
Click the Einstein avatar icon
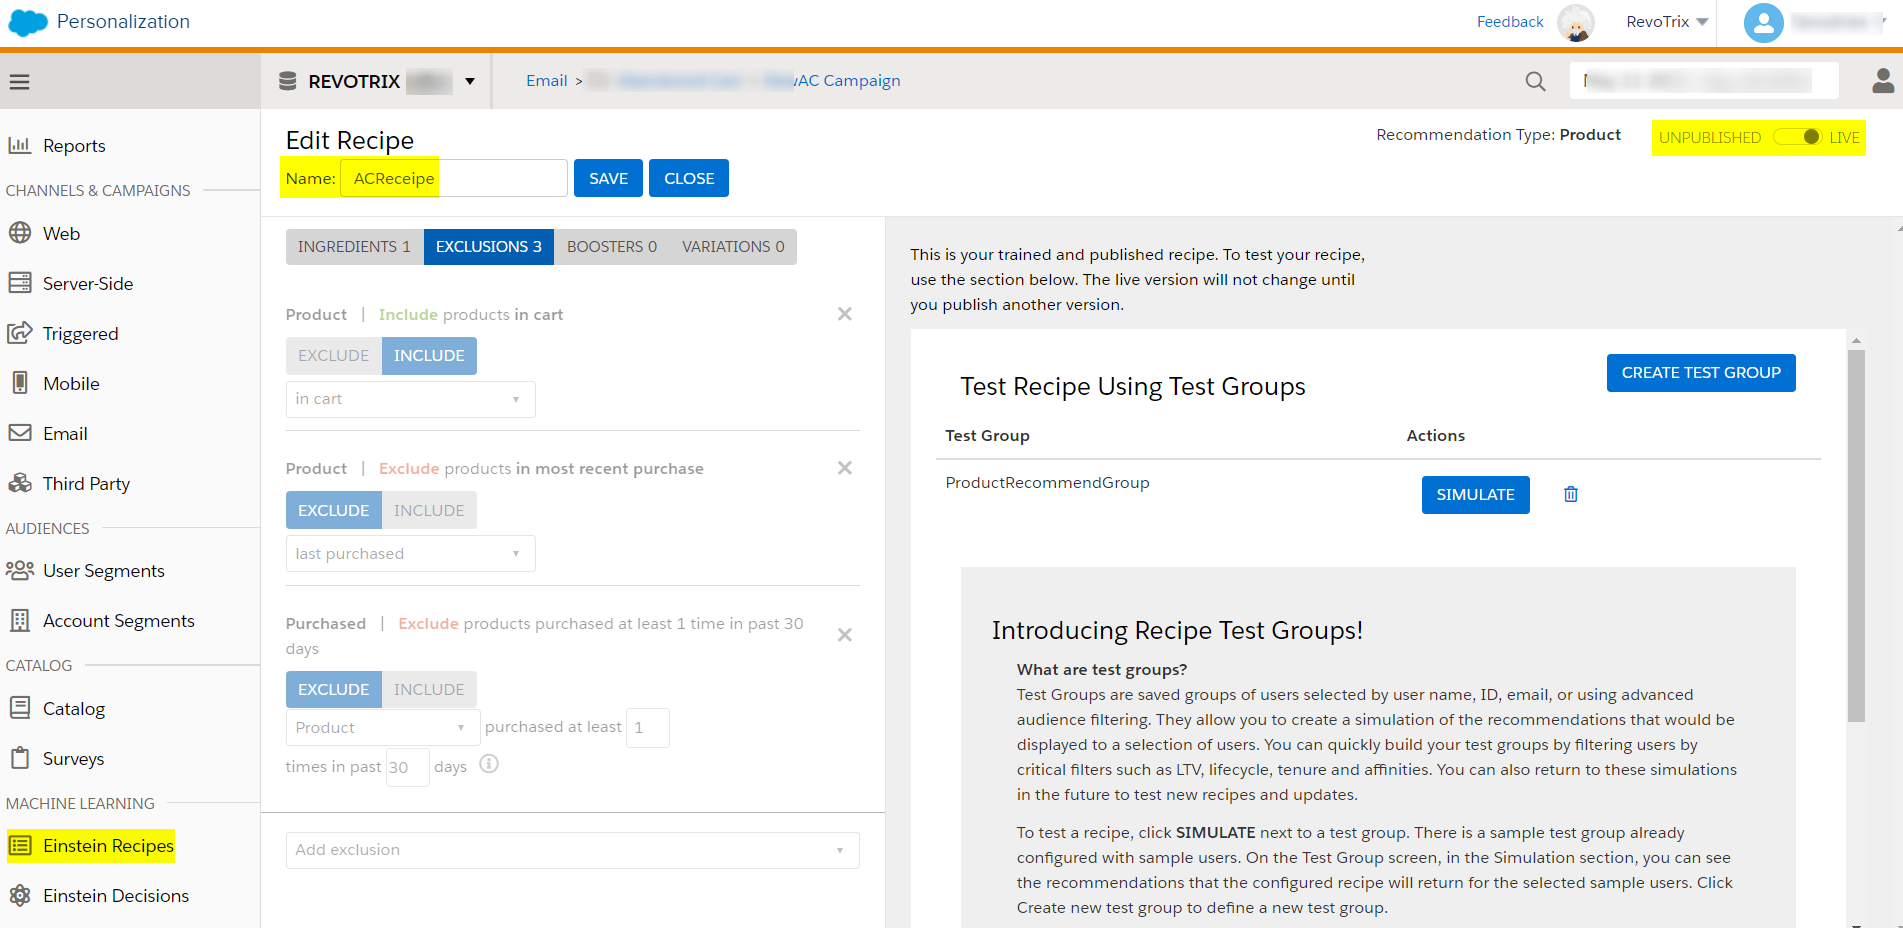pyautogui.click(x=1576, y=22)
